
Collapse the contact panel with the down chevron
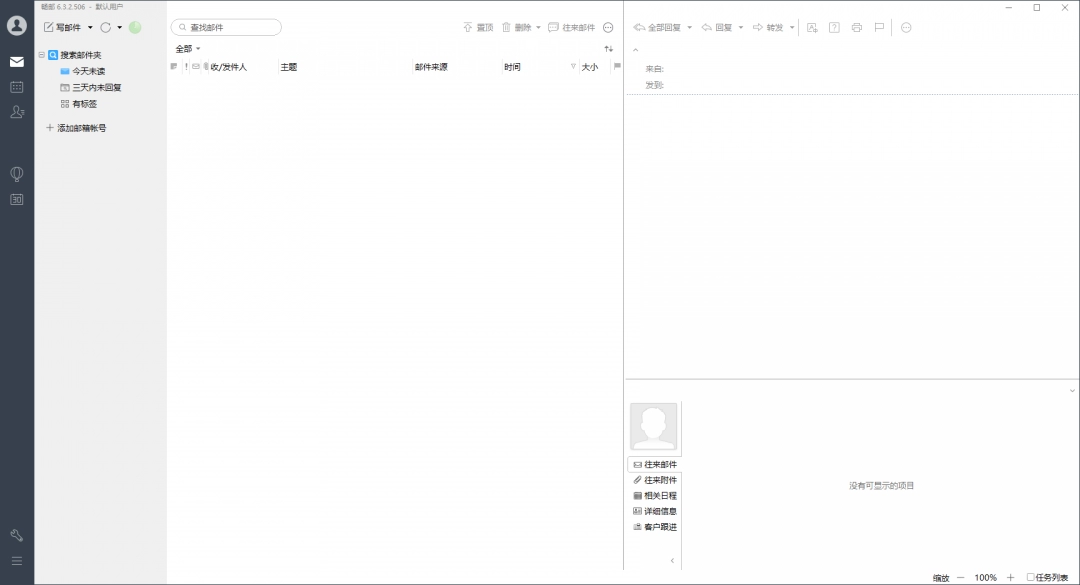(1072, 391)
